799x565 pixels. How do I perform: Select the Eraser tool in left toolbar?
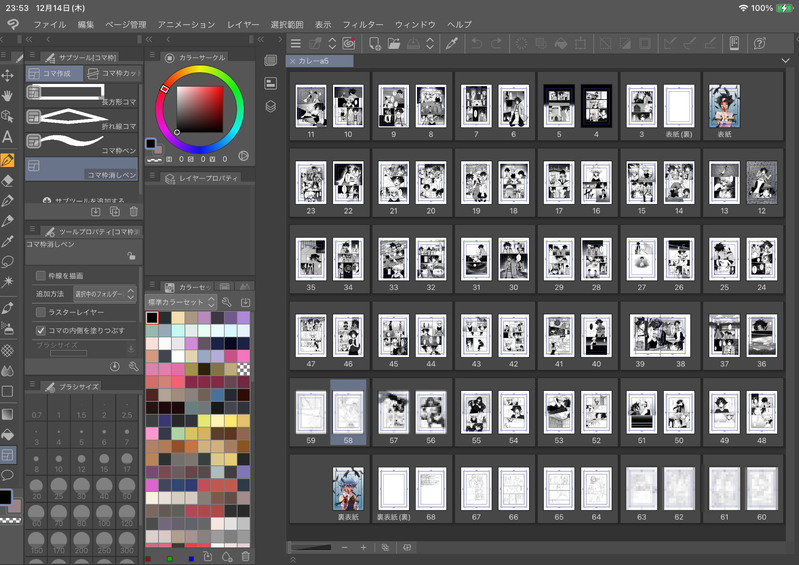7,180
